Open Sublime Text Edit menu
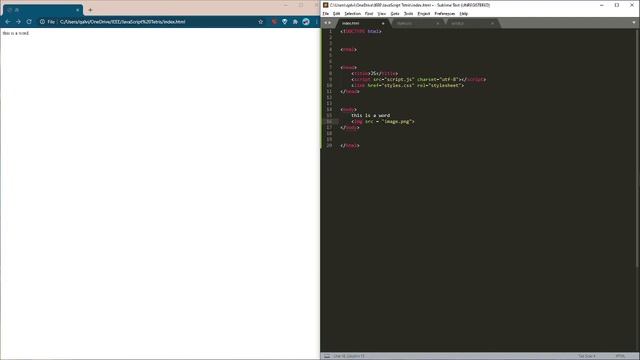640x360 pixels. point(336,13)
